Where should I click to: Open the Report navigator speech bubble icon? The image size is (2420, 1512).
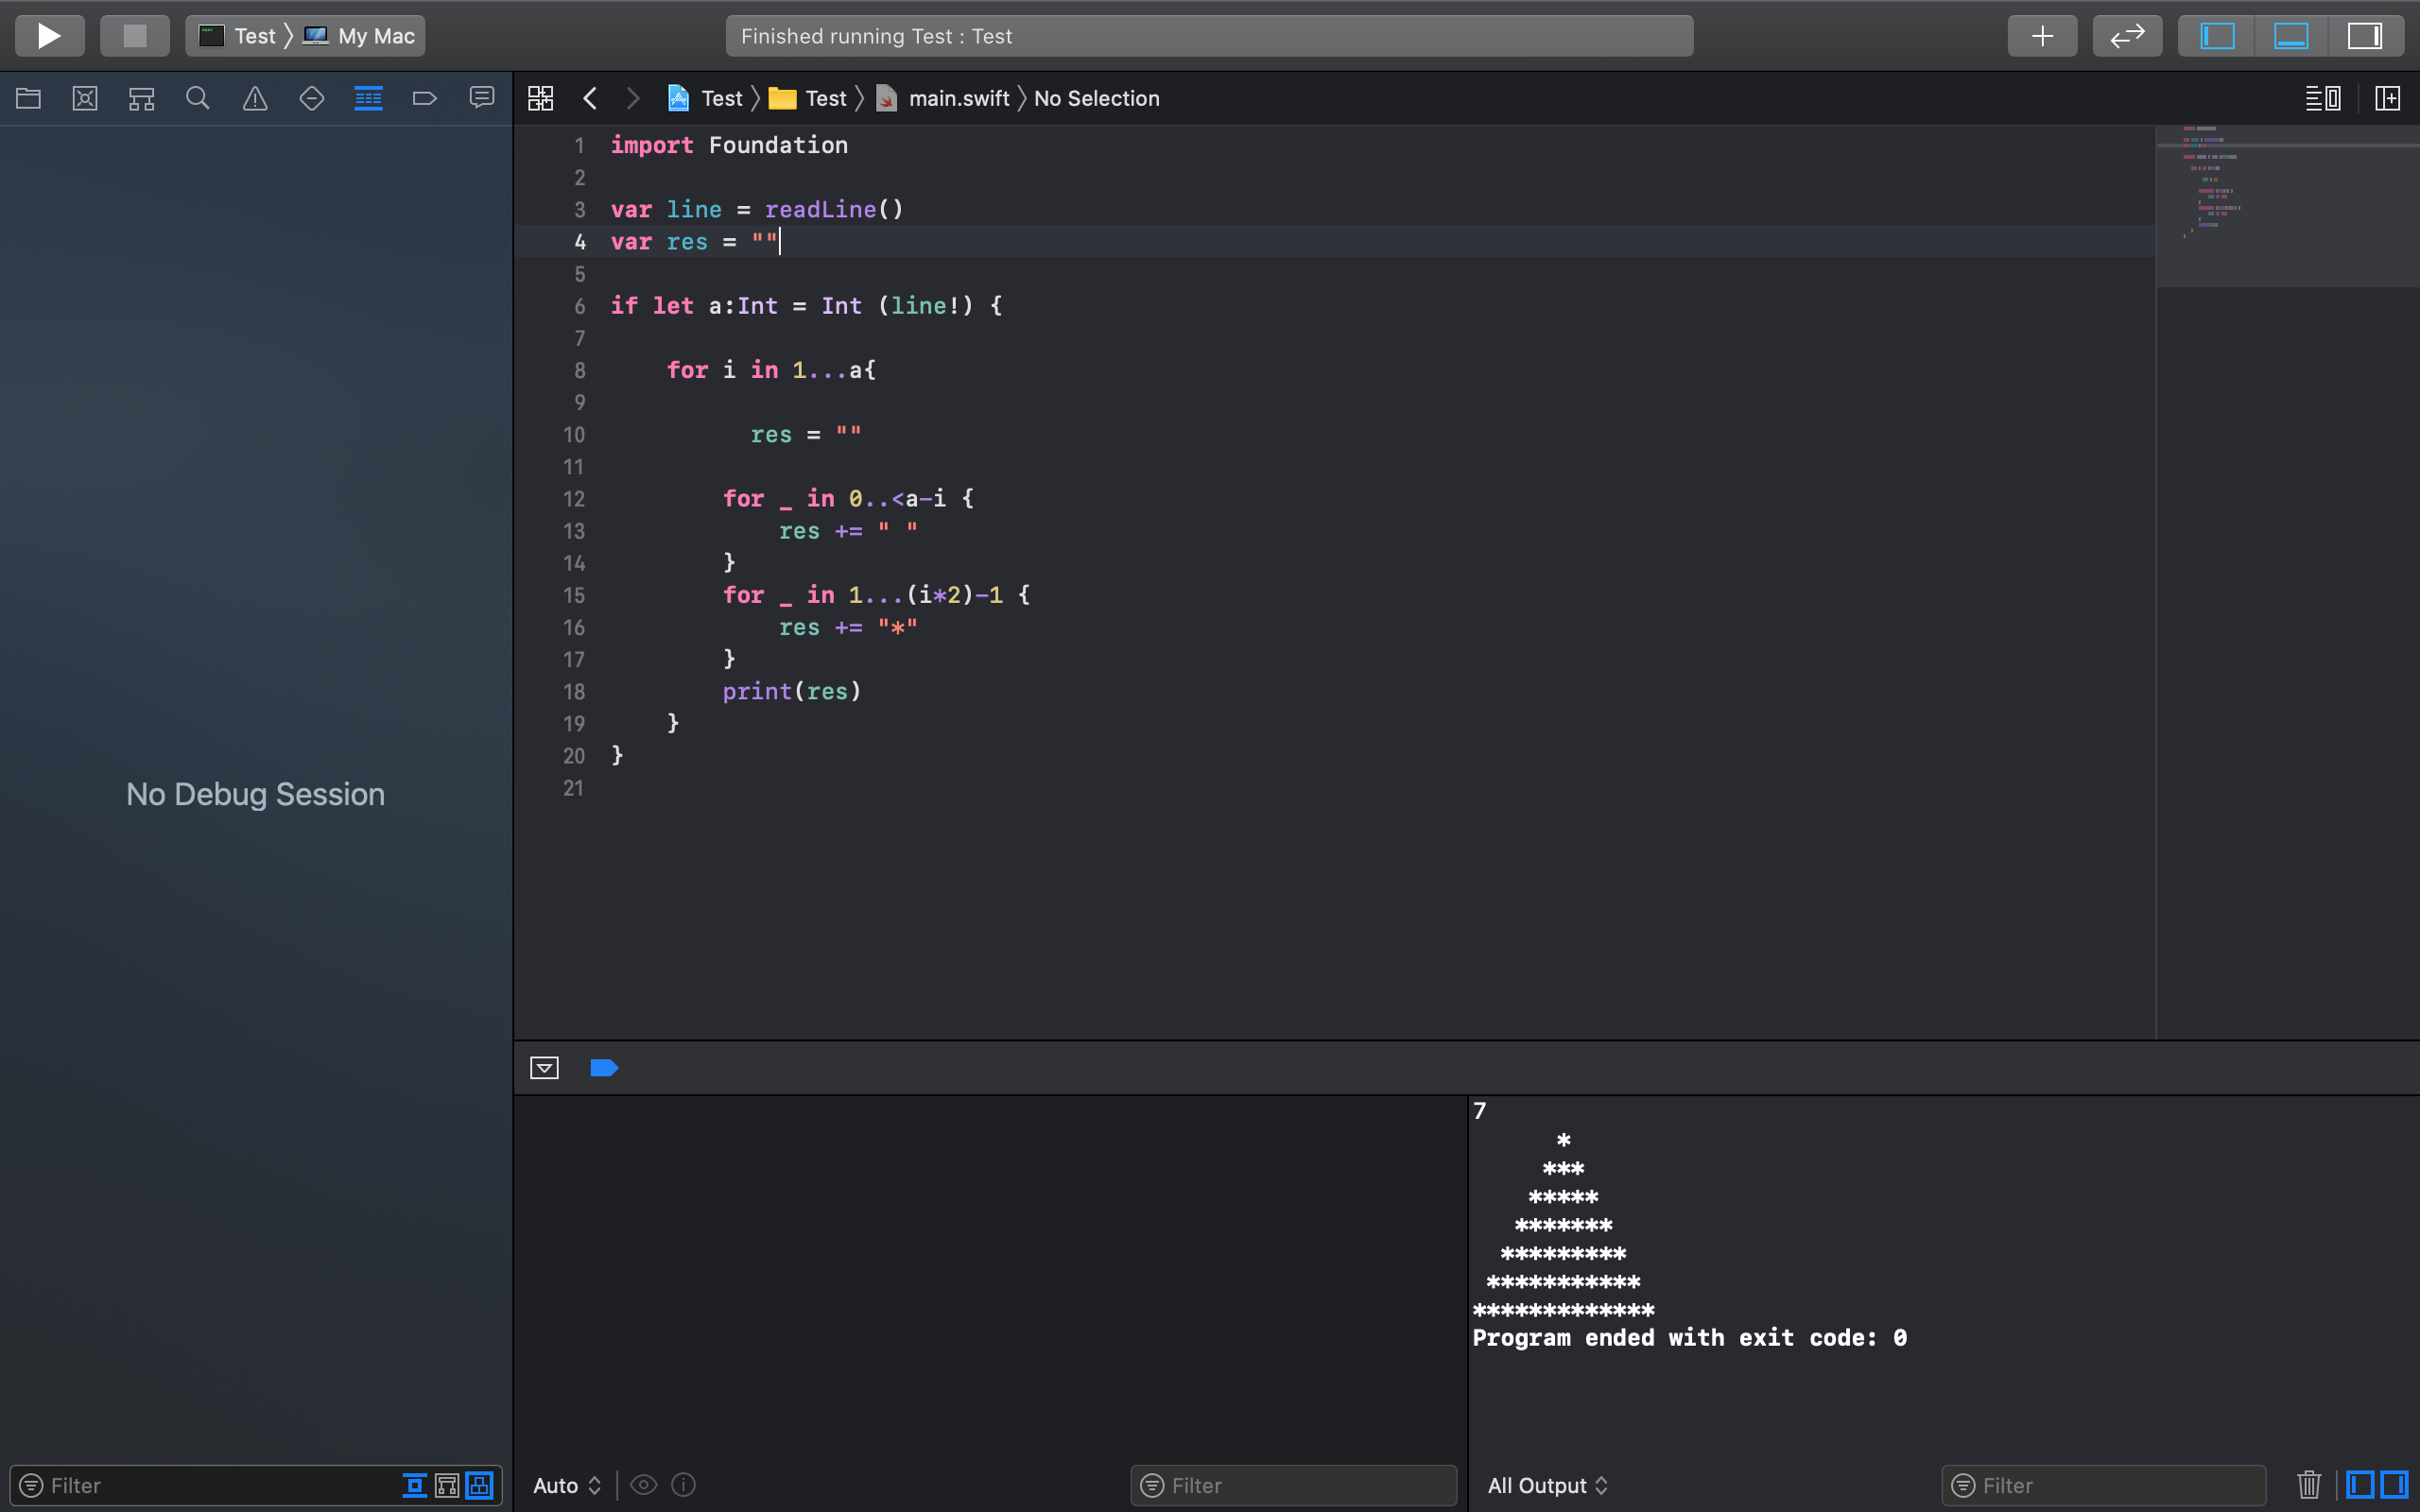tap(482, 98)
